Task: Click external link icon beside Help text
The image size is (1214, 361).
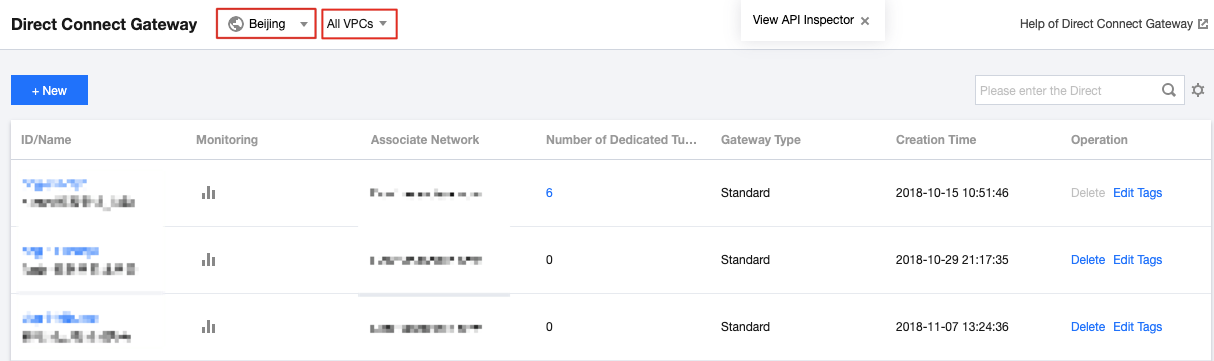Action: point(1202,24)
